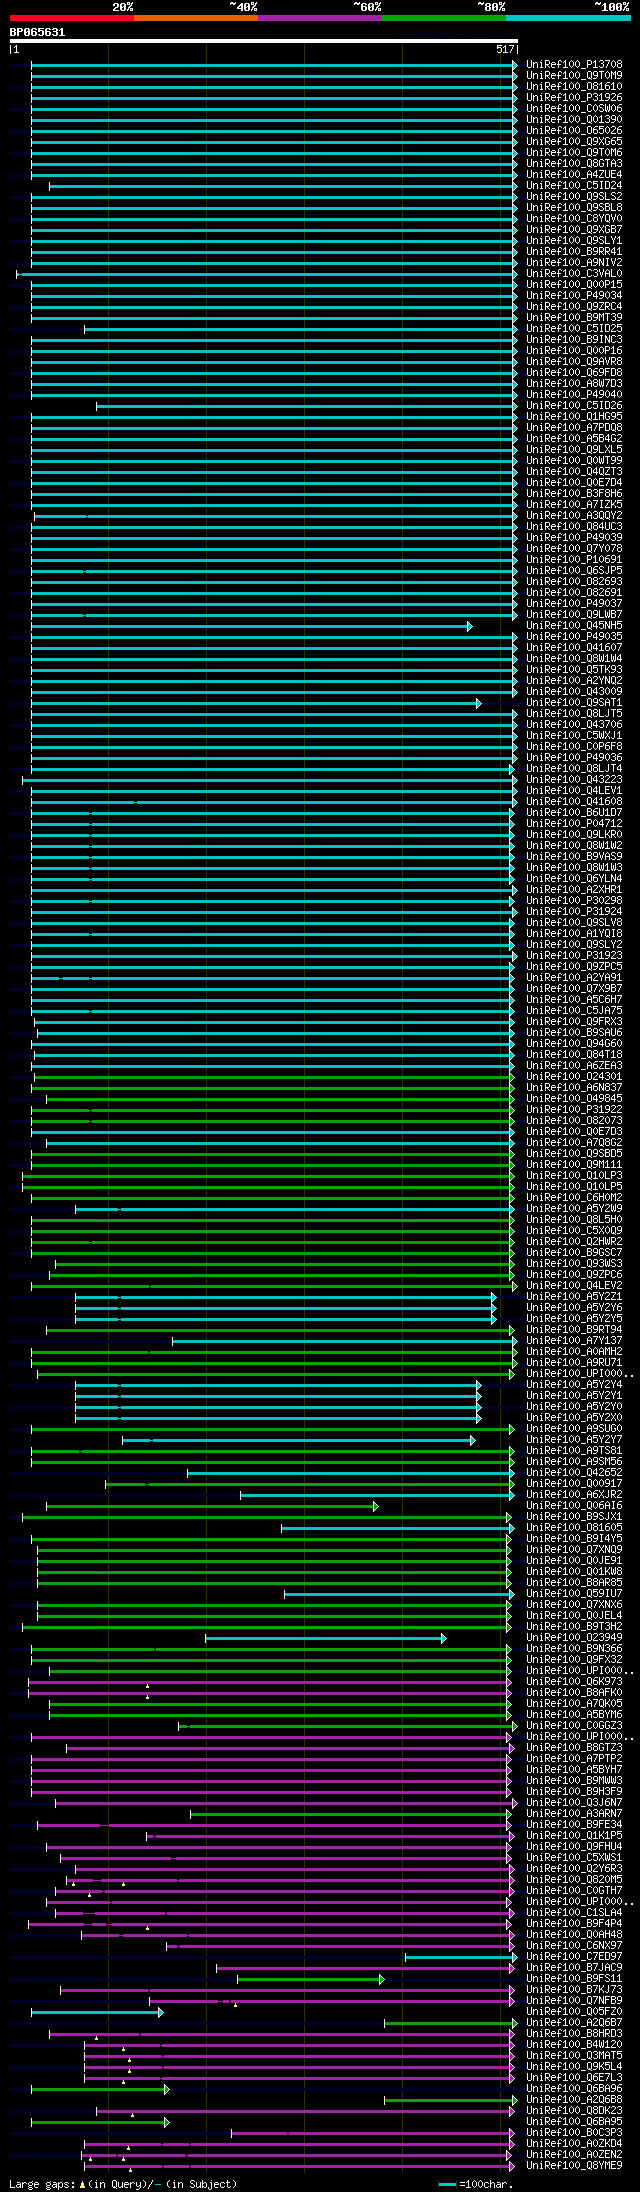Image resolution: width=640 pixels, height=2192 pixels.
Task: Select label UniRef100_Q9M111
Action: coord(574,1165)
